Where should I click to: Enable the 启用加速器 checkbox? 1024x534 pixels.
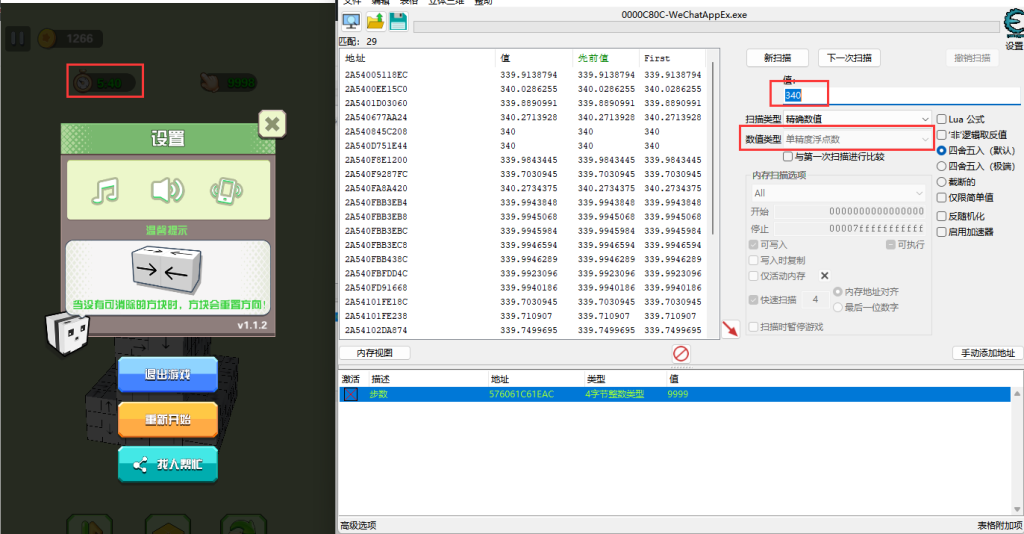942,232
